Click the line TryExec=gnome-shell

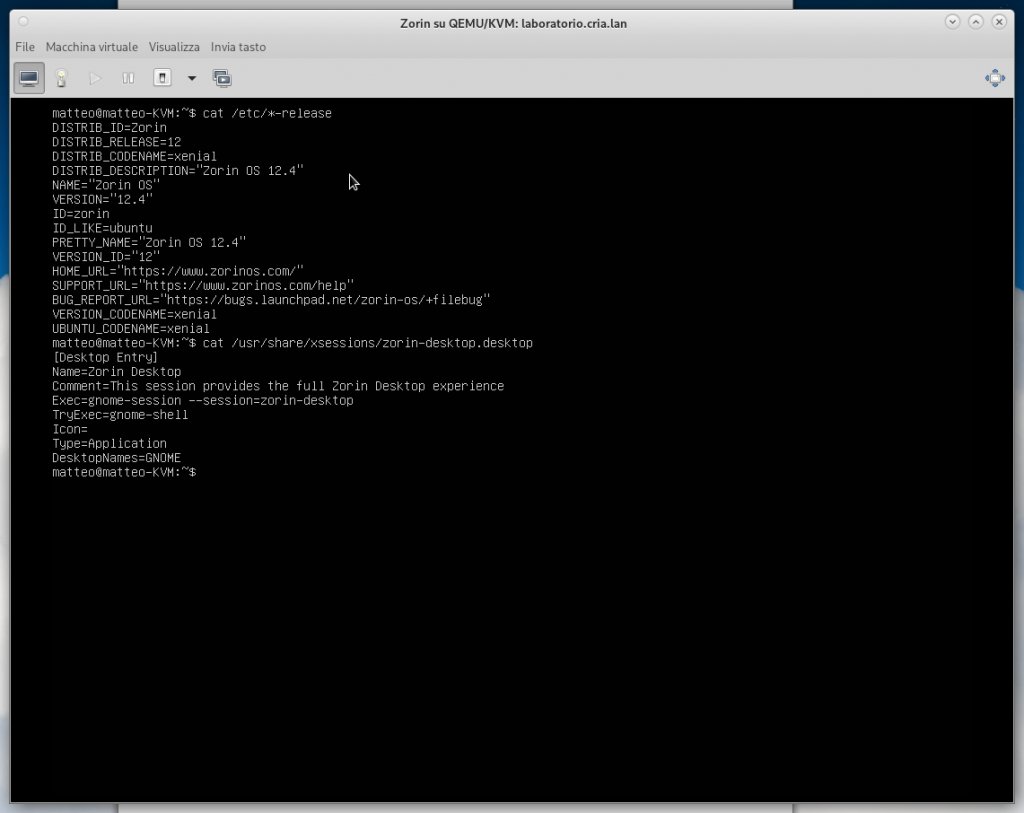click(120, 415)
